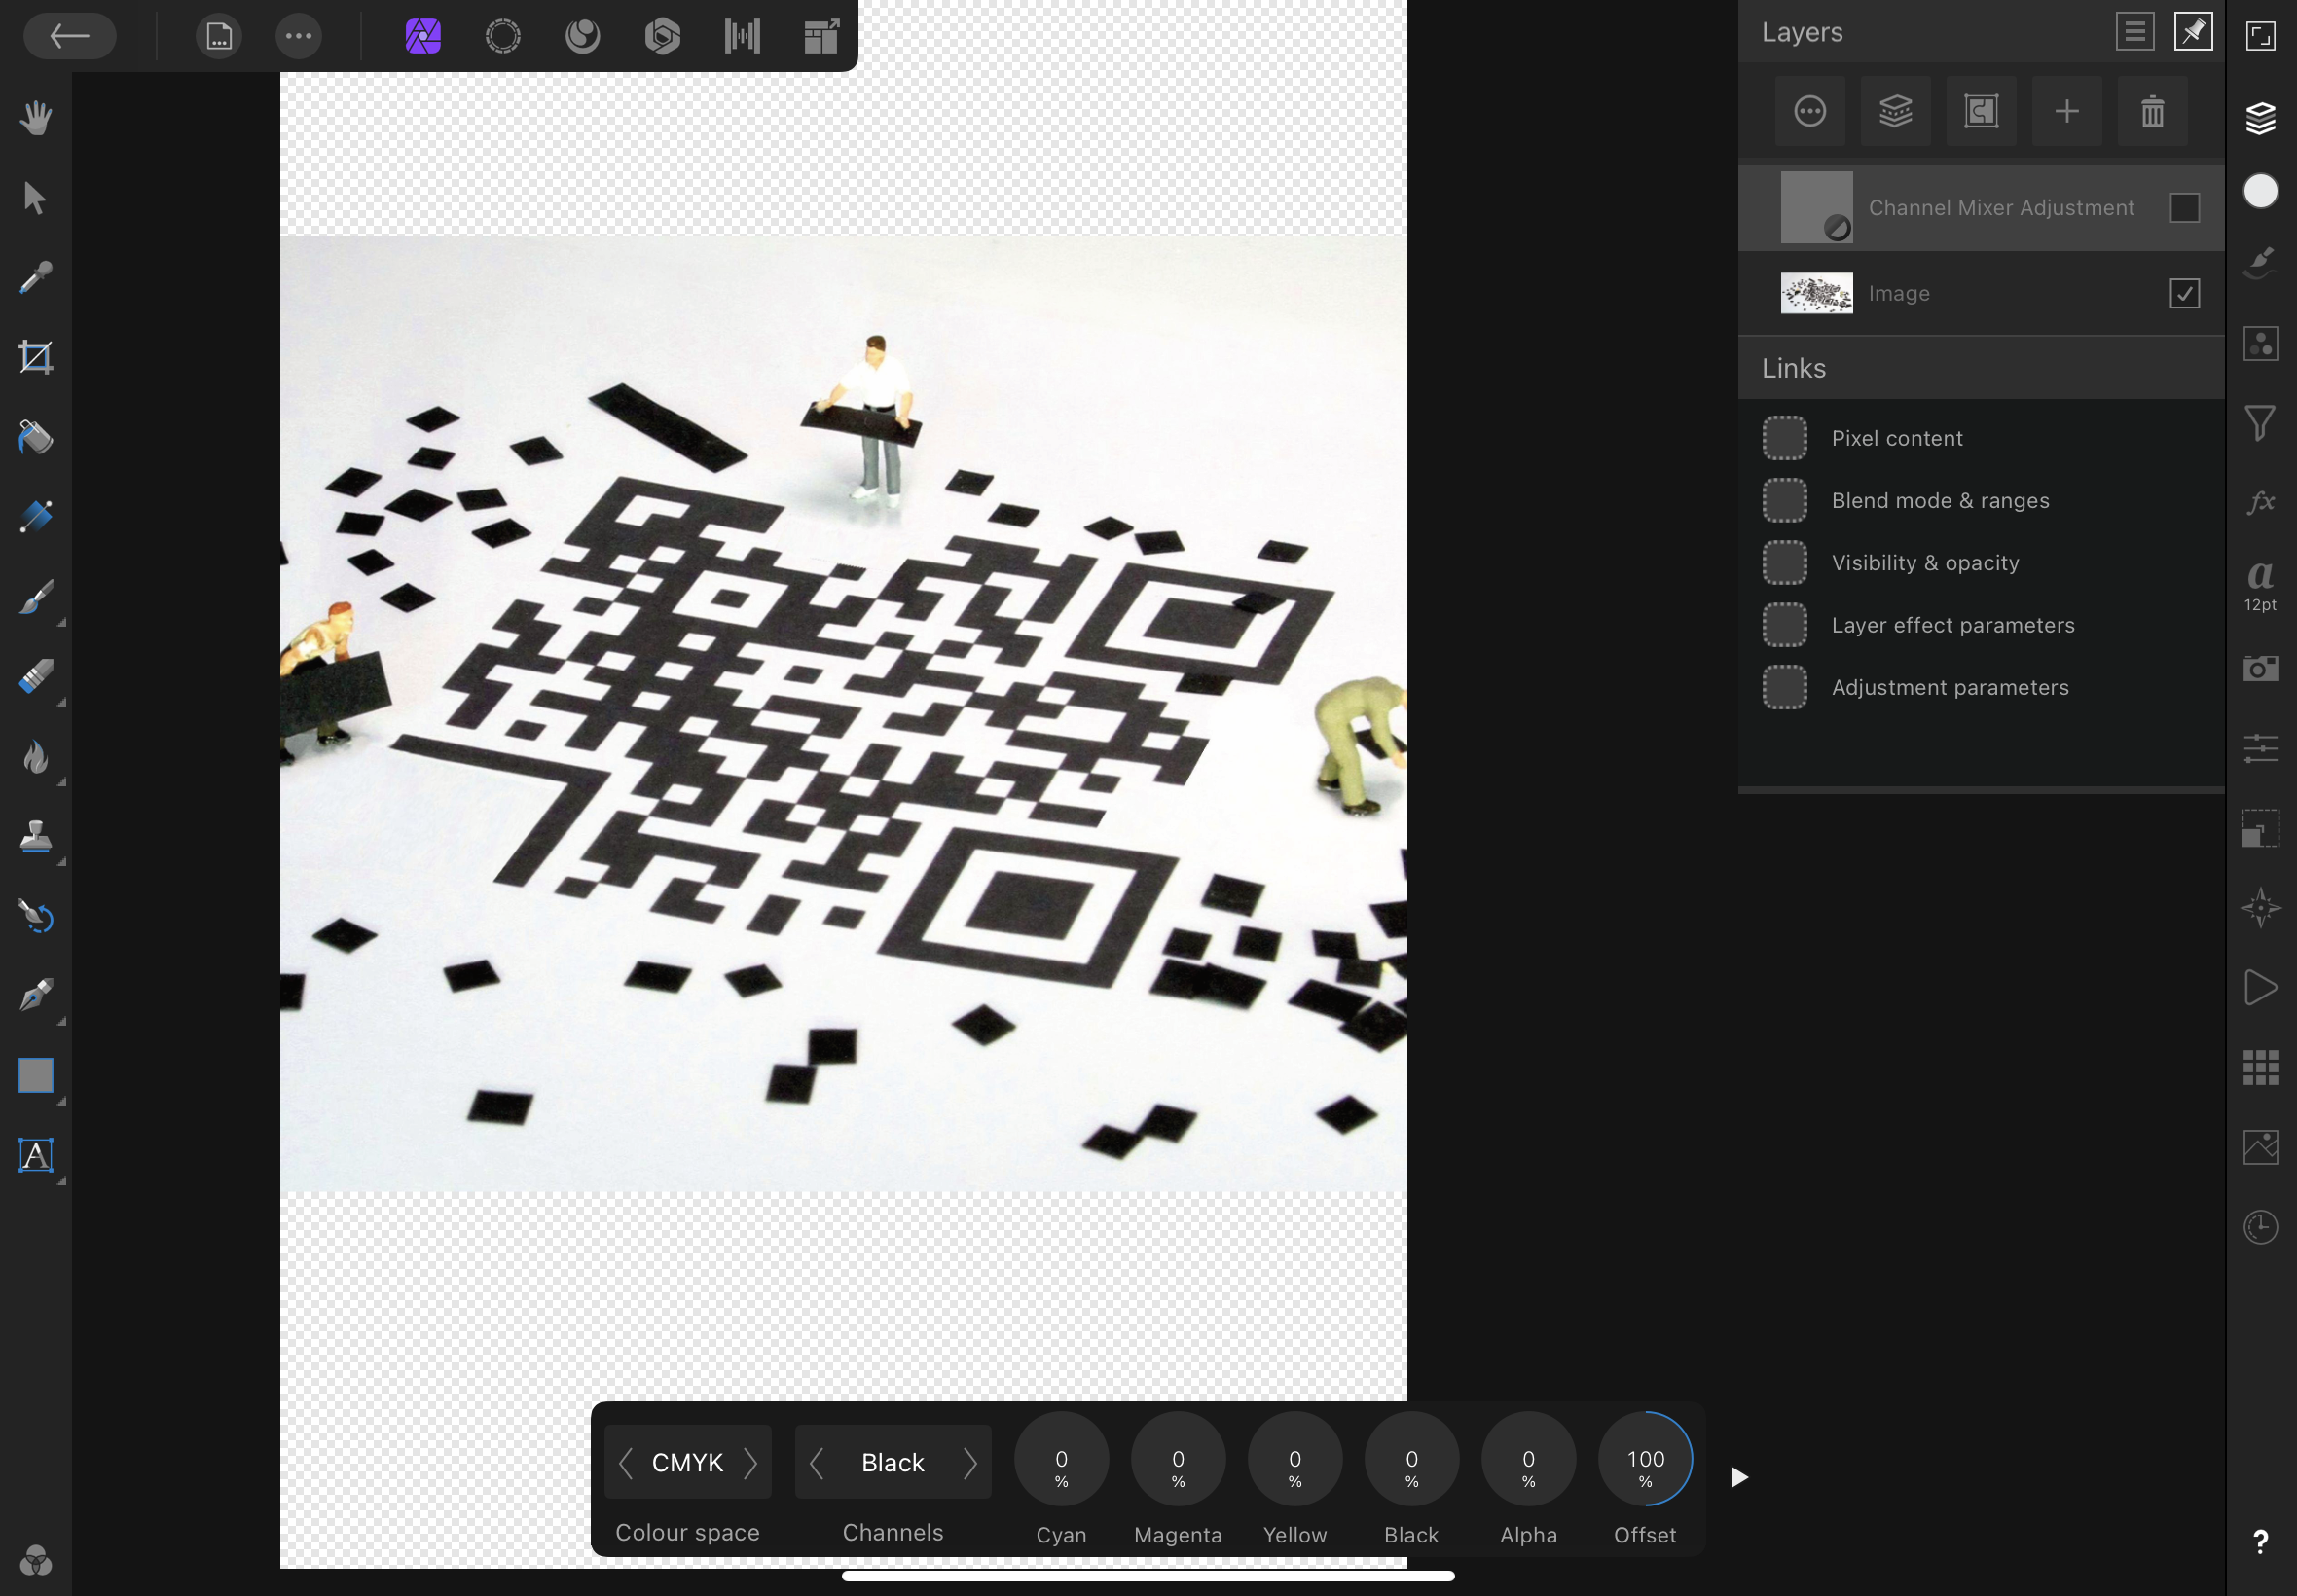Screen dimensions: 2297x1596
Task: Add a new layer with plus button
Action: coord(2067,111)
